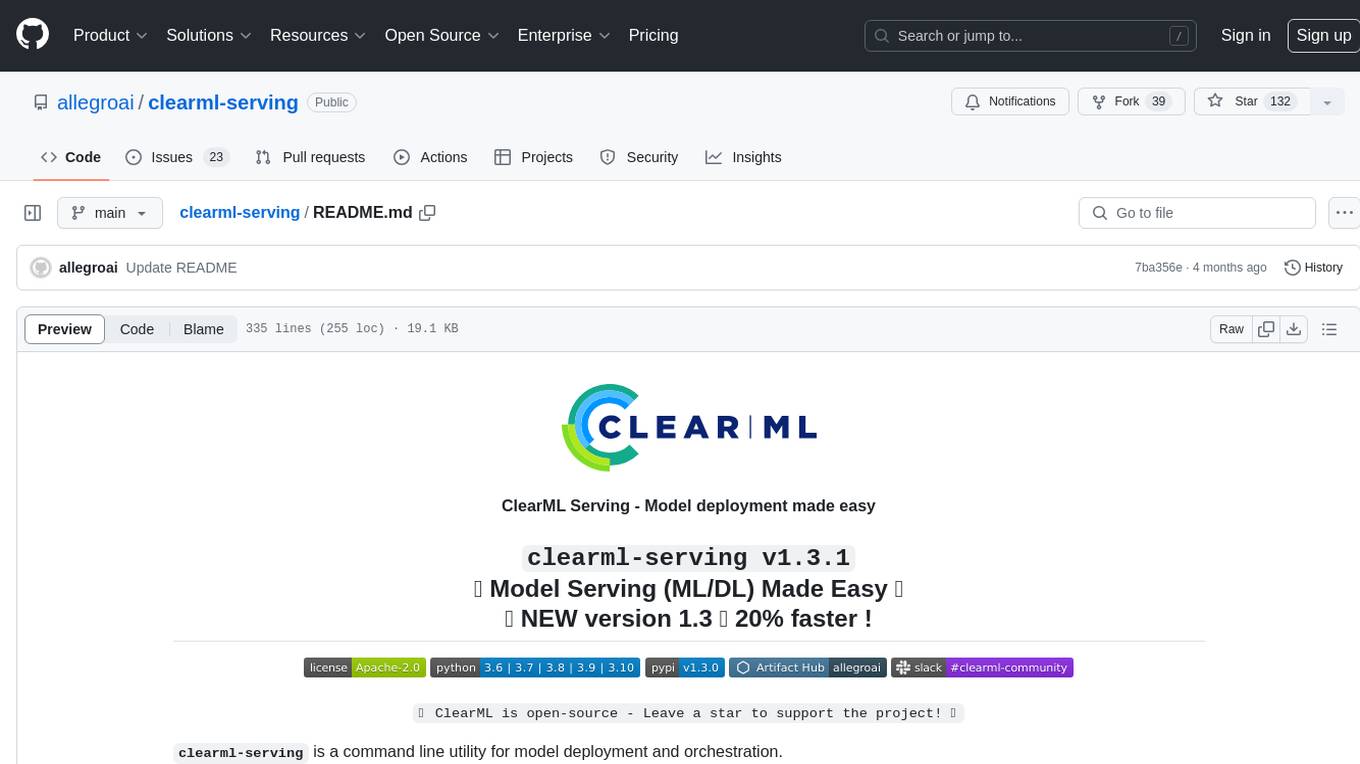
Task: Expand the Resources menu
Action: (317, 35)
